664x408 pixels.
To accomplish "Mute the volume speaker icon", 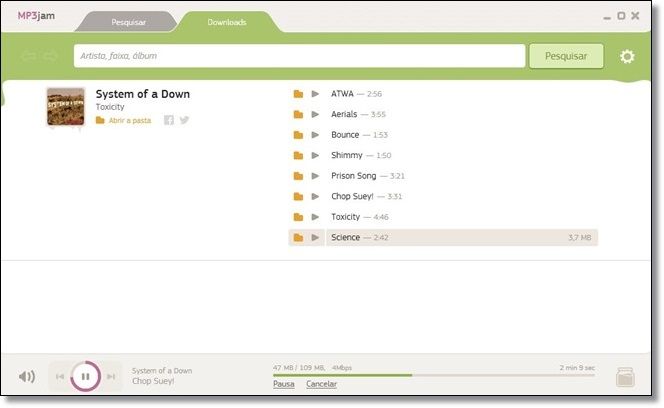I will [27, 376].
